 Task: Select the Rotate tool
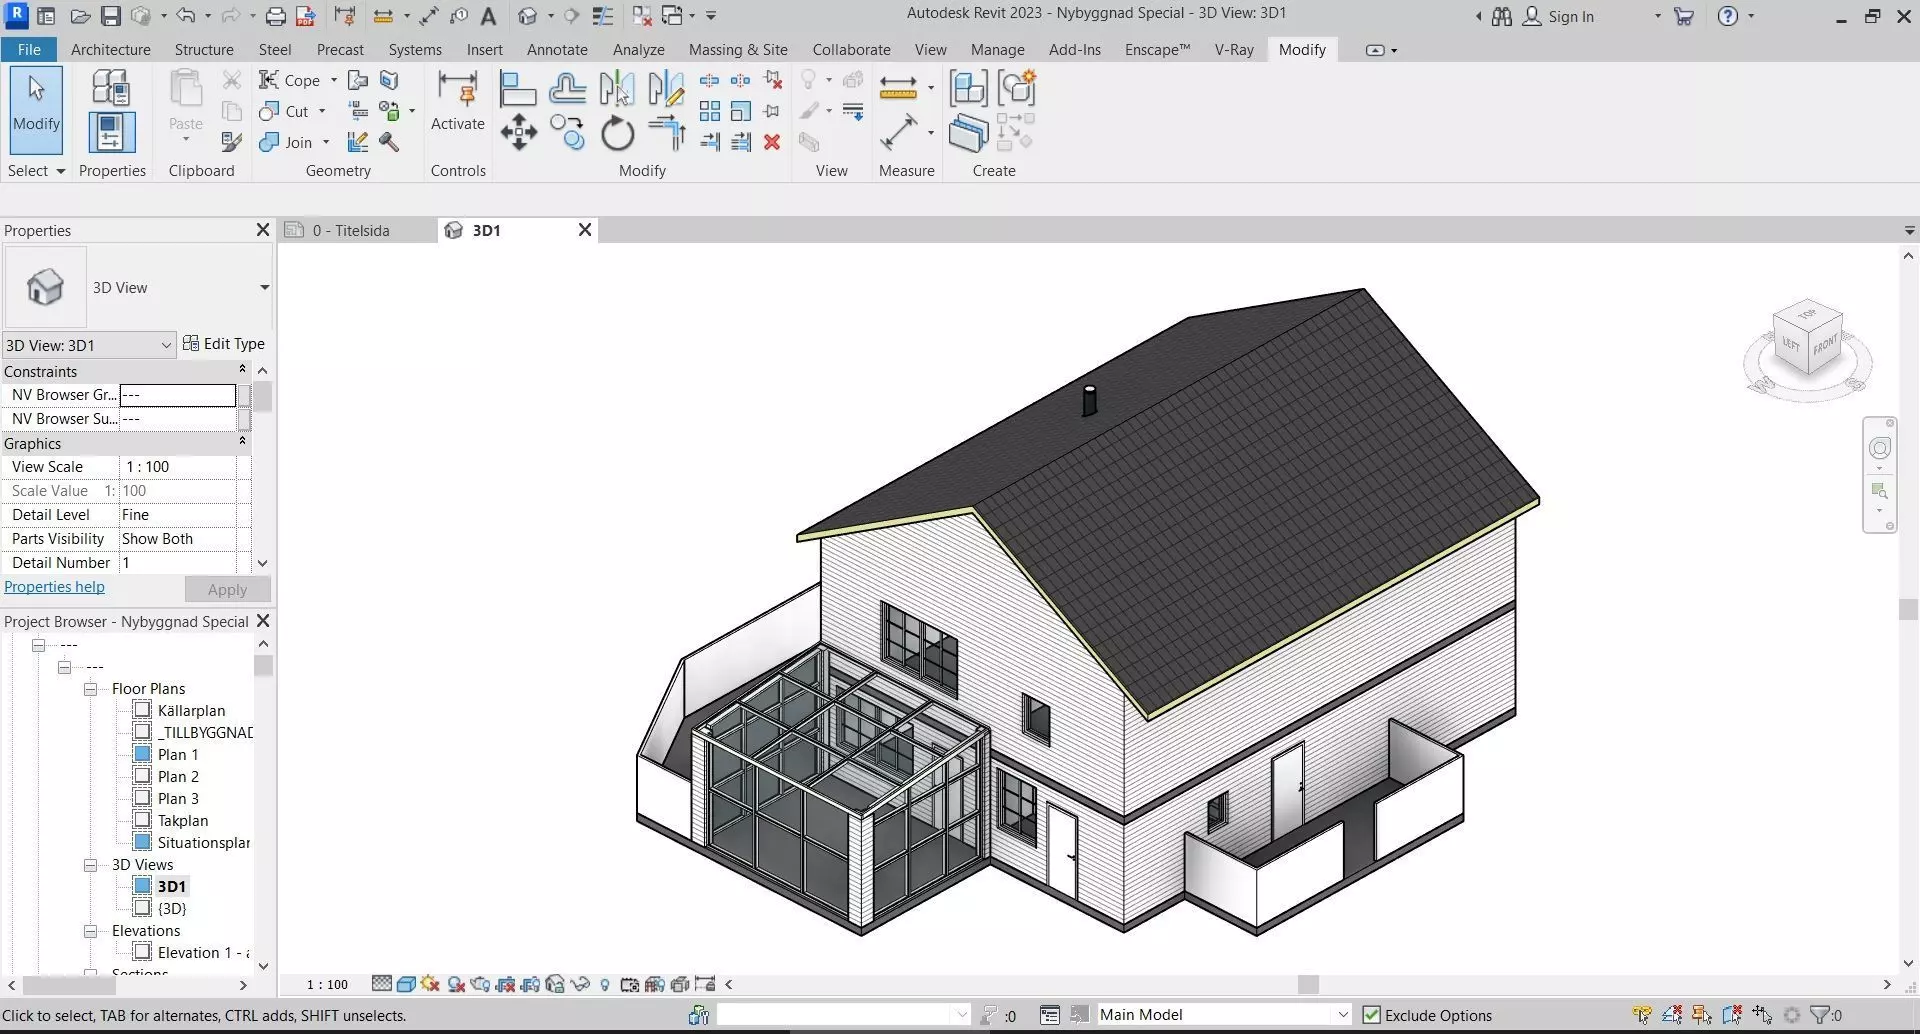point(617,132)
